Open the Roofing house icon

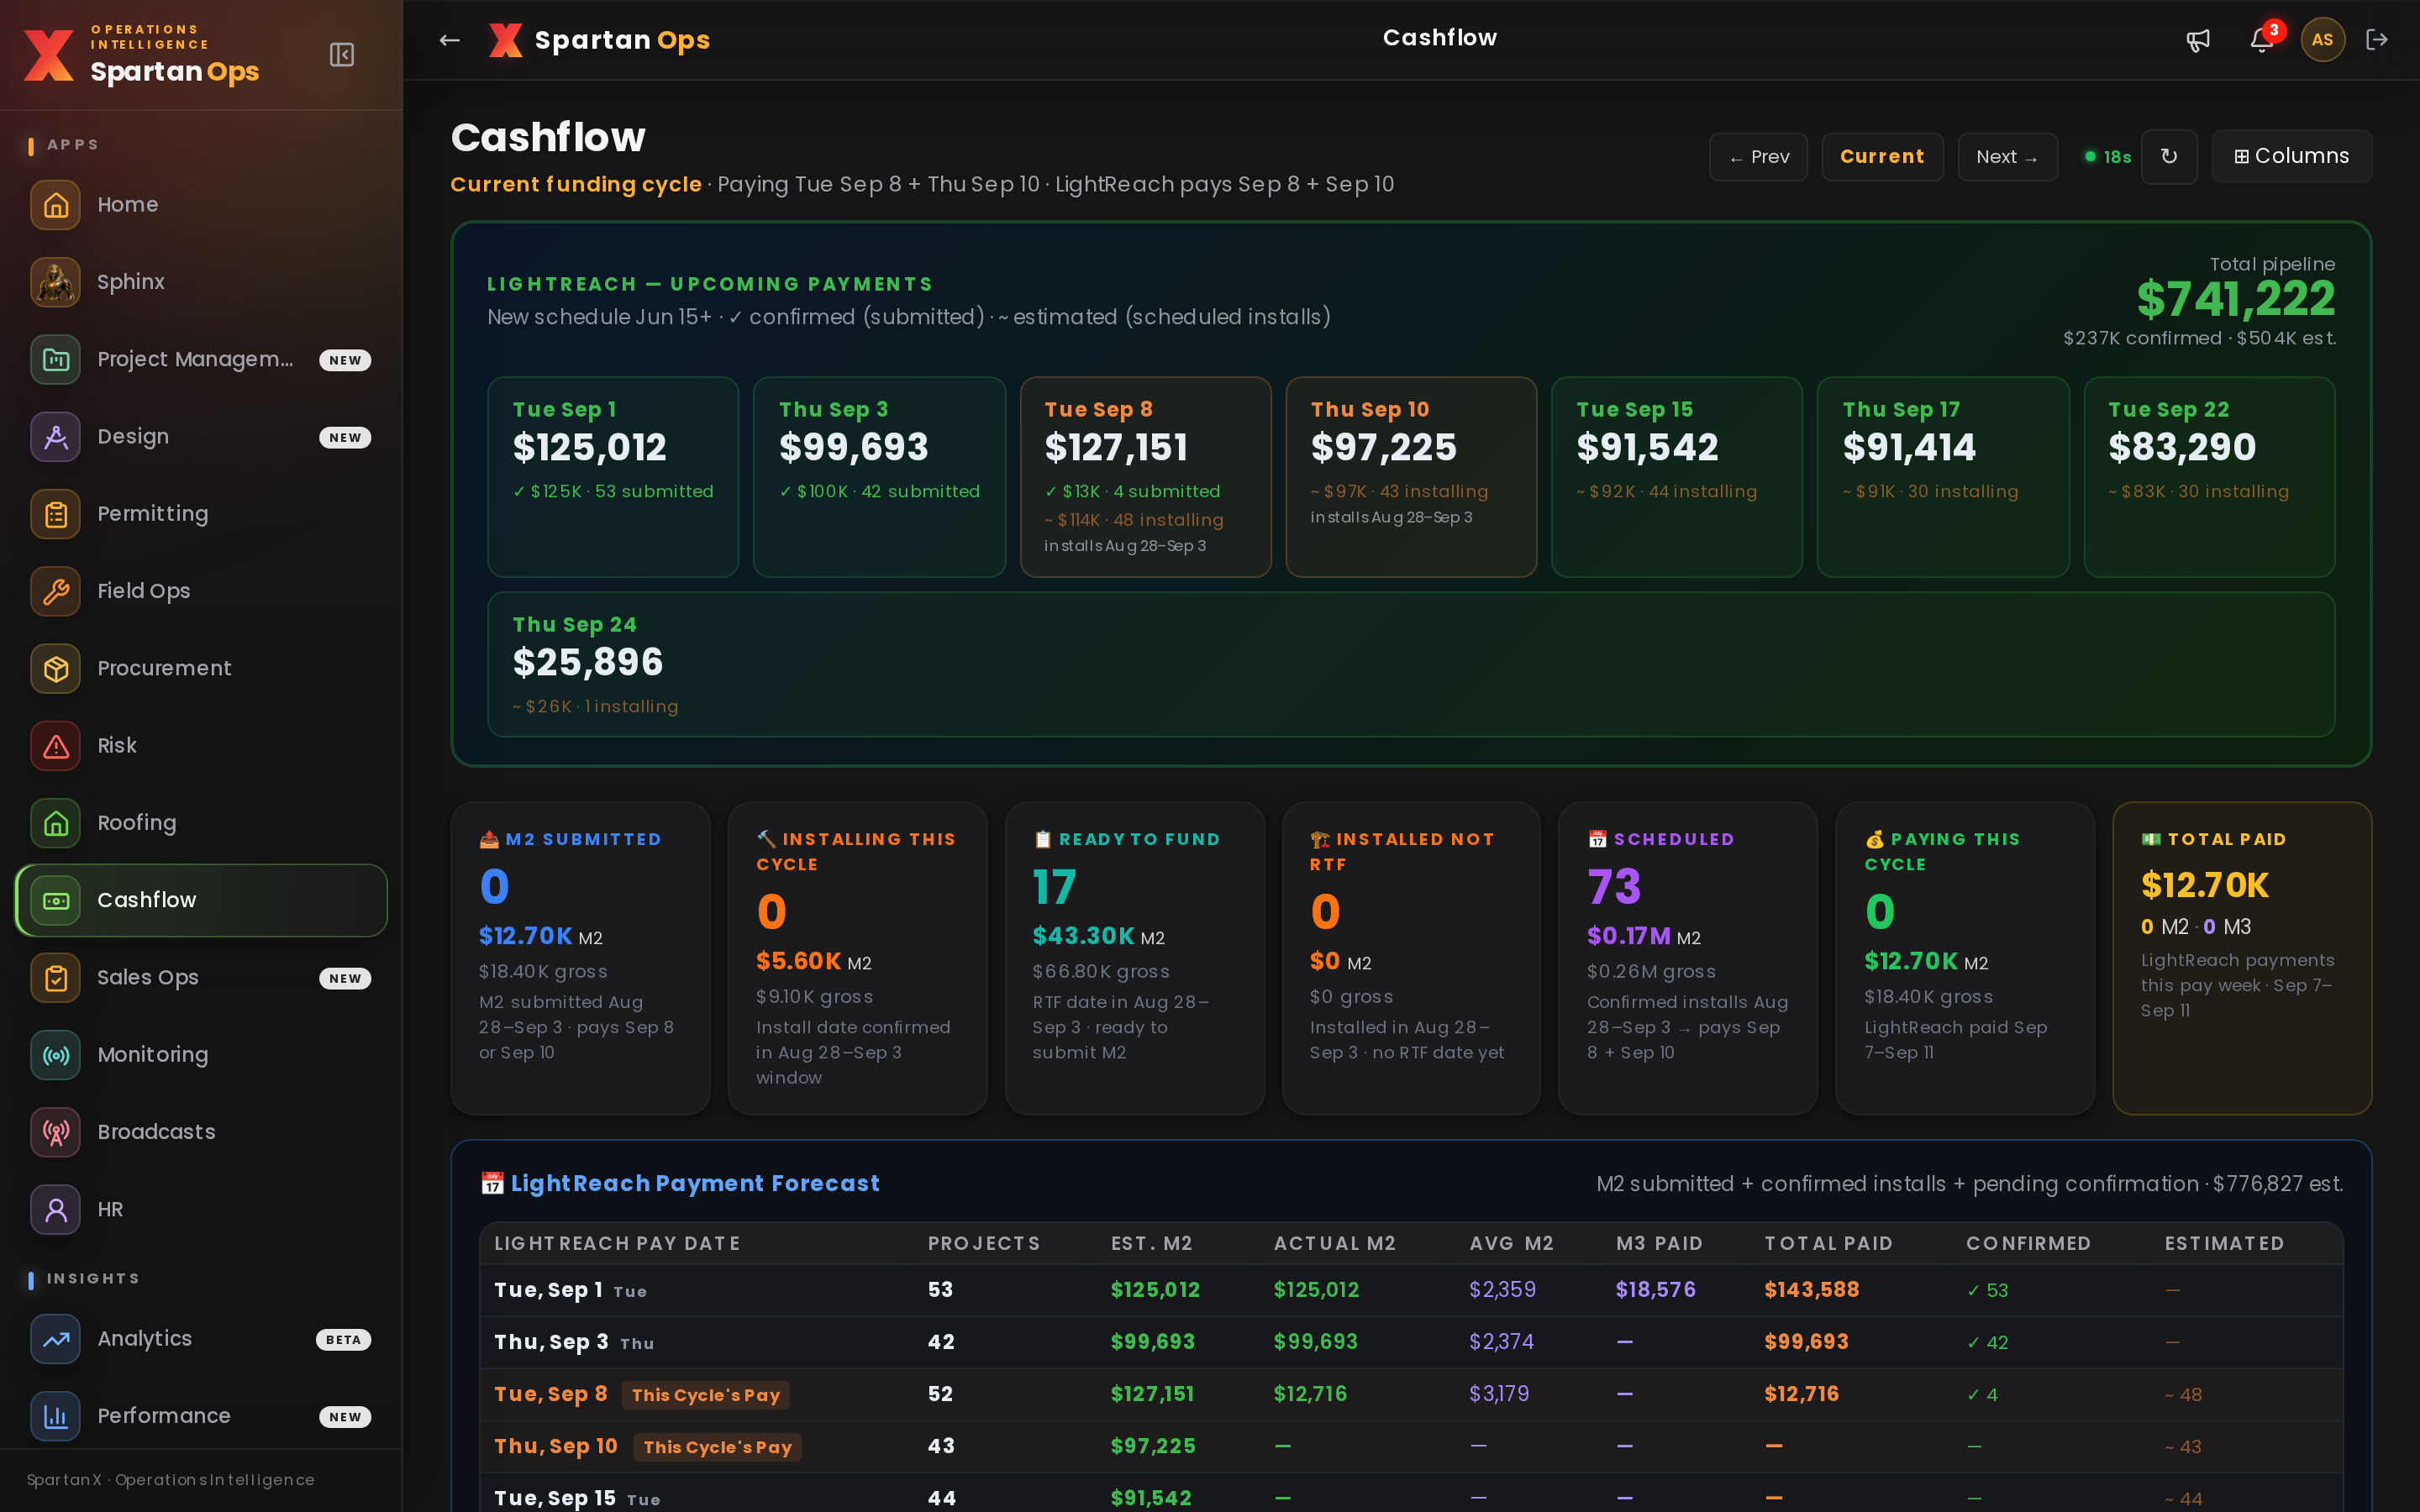tap(56, 823)
